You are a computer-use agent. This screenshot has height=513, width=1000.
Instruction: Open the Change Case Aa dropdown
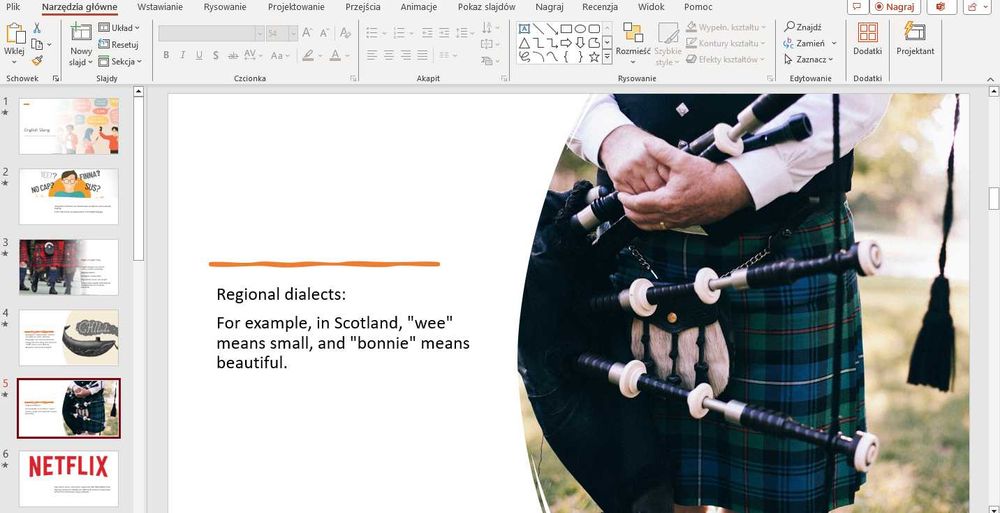coord(279,56)
